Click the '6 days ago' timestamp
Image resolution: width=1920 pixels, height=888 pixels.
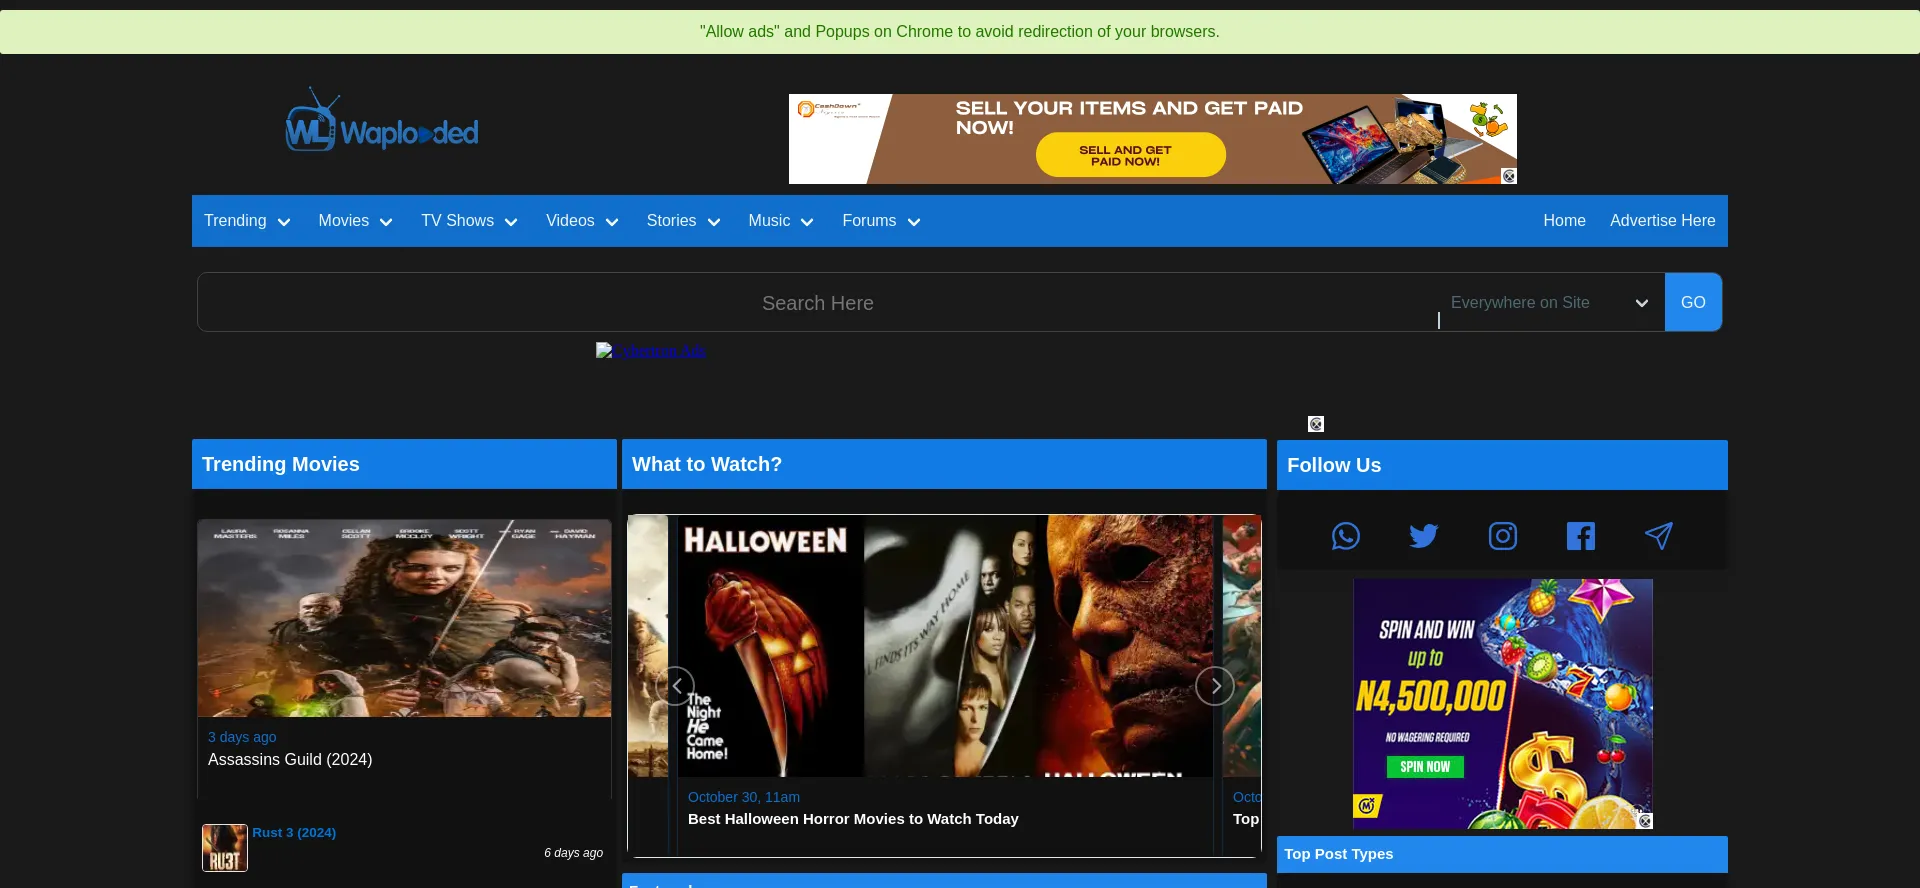[573, 853]
